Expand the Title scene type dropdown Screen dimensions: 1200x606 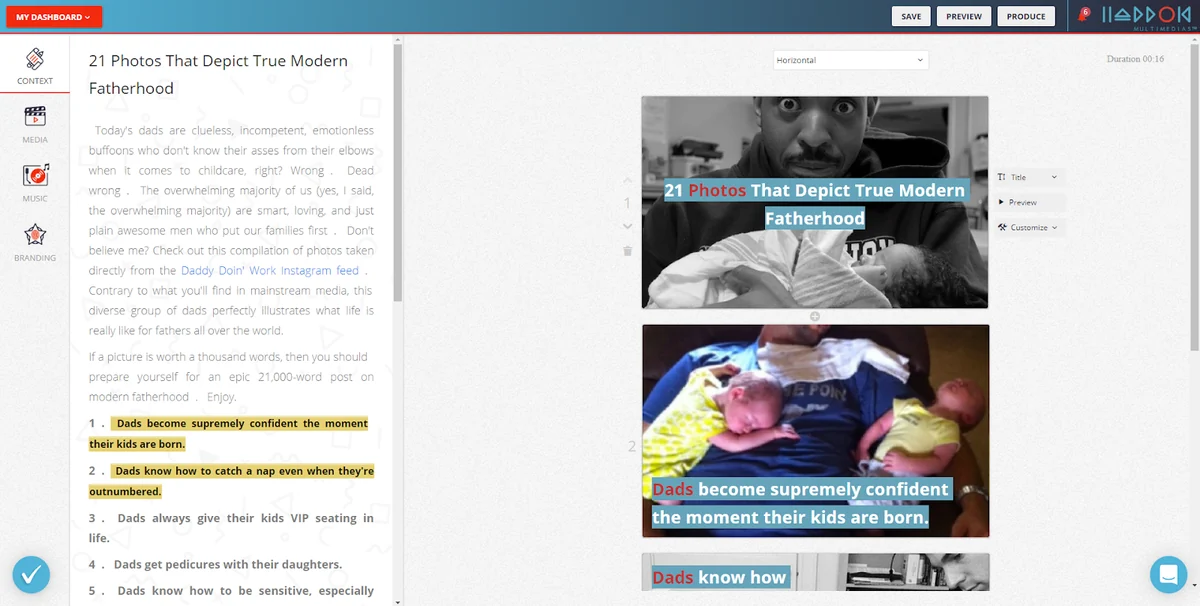point(1028,177)
